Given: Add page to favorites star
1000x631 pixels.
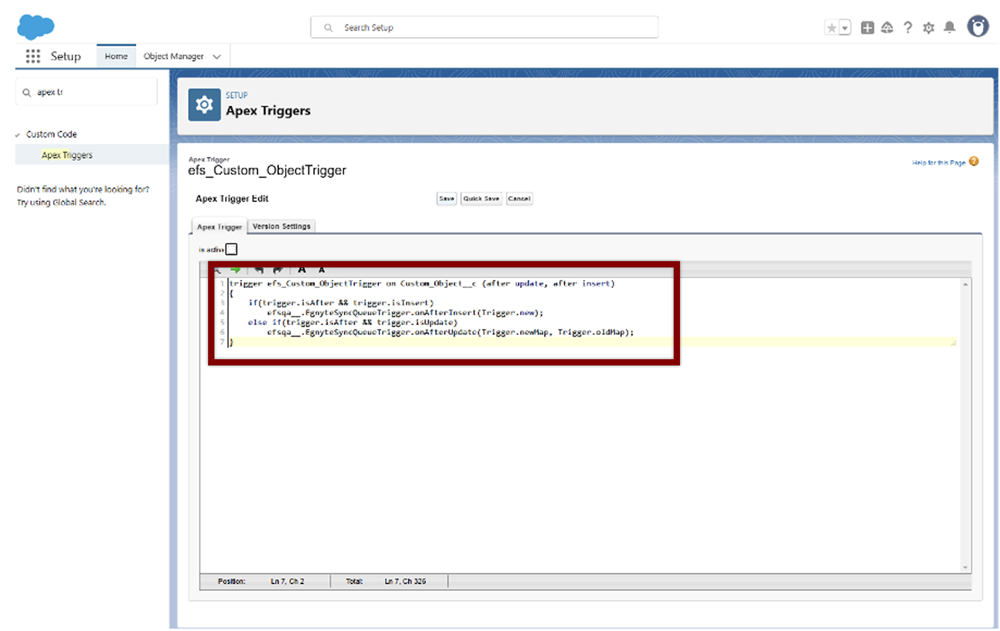Looking at the screenshot, I should [x=831, y=28].
